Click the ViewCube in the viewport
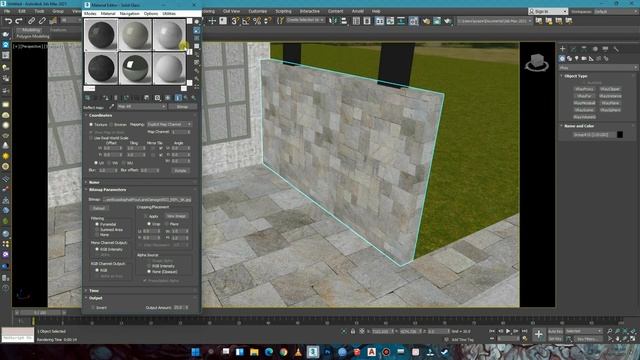The image size is (640, 360). (537, 63)
